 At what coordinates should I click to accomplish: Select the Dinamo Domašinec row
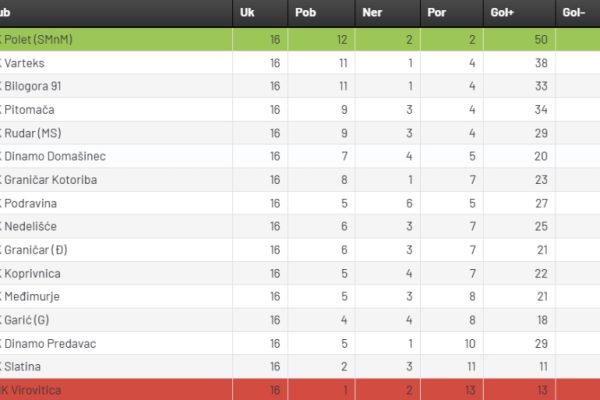point(300,156)
